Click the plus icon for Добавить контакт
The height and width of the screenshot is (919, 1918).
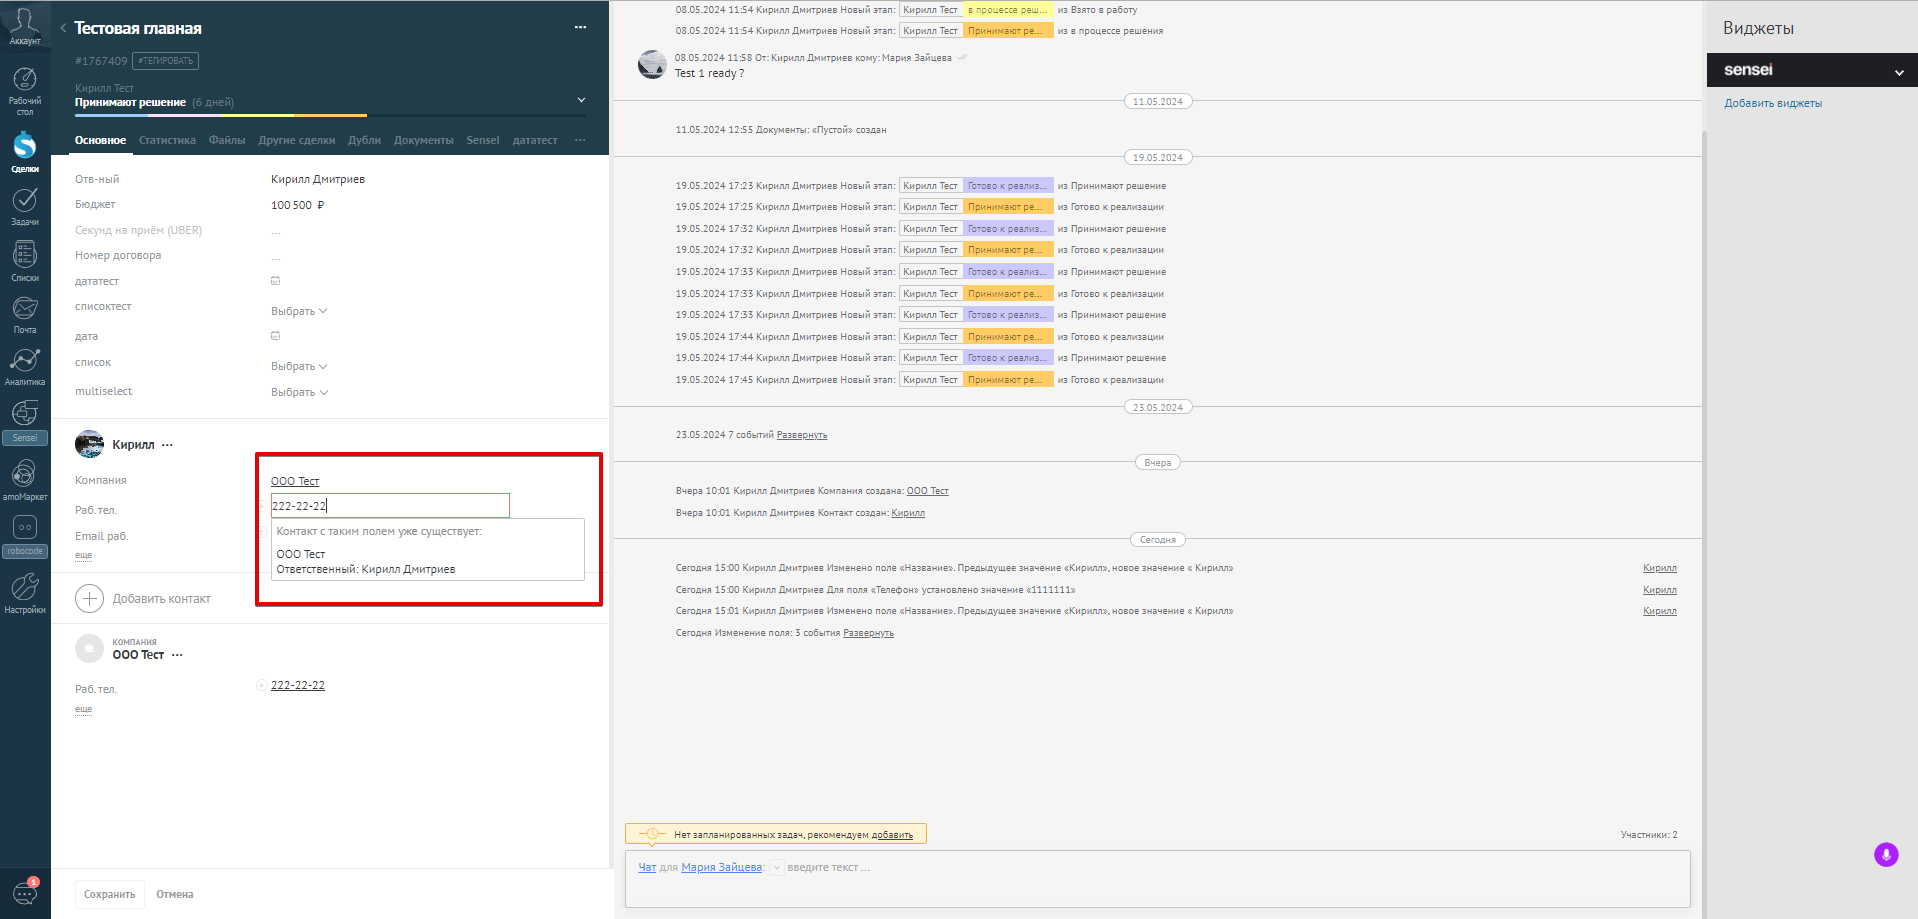tap(89, 598)
